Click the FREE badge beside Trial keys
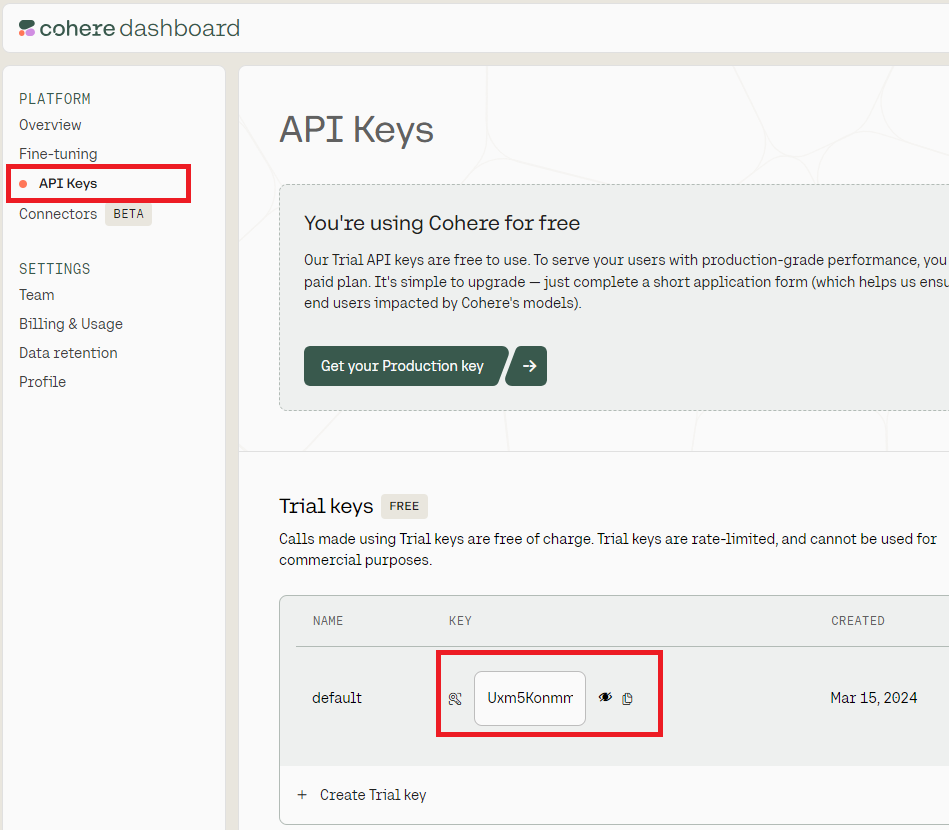The height and width of the screenshot is (830, 949). tap(404, 506)
